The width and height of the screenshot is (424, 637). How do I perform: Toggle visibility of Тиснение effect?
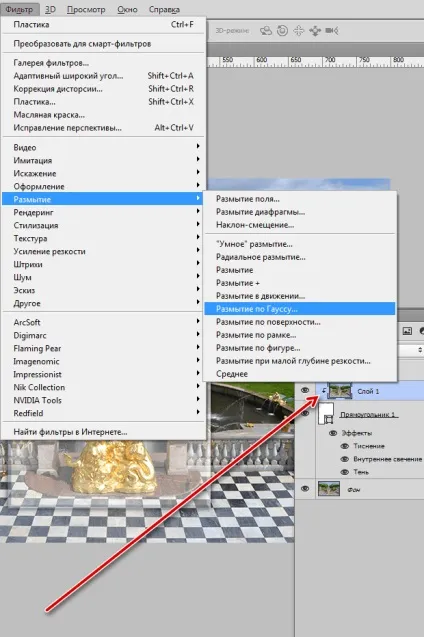pos(345,446)
